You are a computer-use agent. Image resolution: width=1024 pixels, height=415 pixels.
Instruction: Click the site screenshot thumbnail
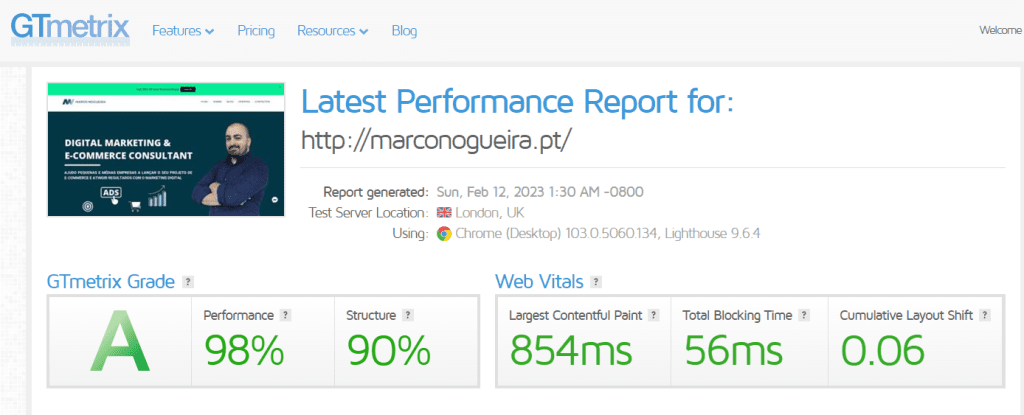click(x=166, y=149)
